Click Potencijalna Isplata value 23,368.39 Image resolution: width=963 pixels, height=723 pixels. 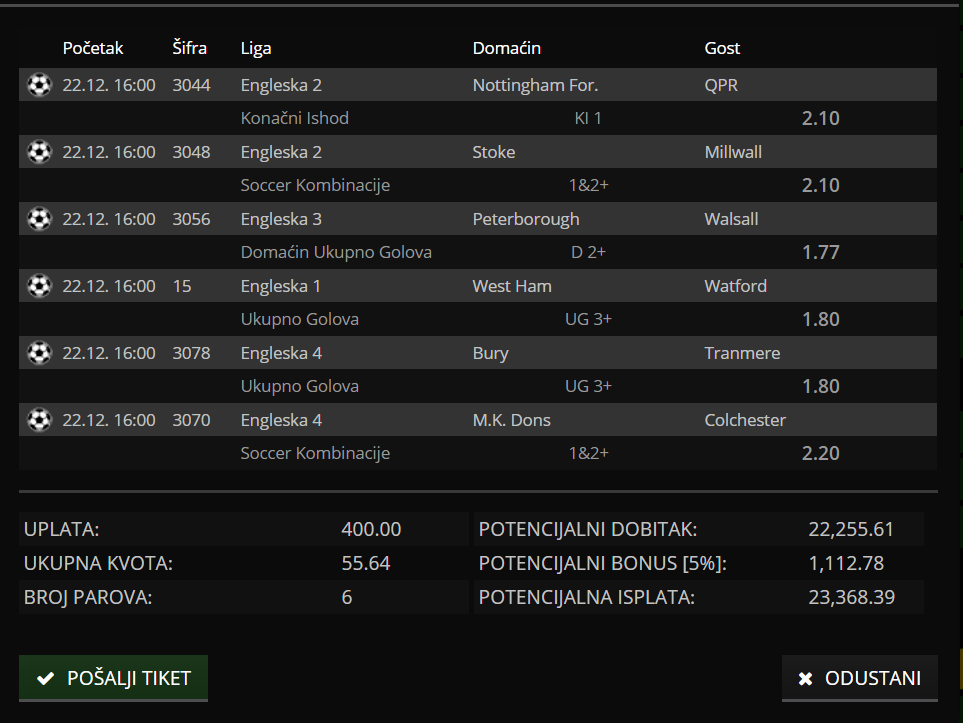tap(851, 596)
